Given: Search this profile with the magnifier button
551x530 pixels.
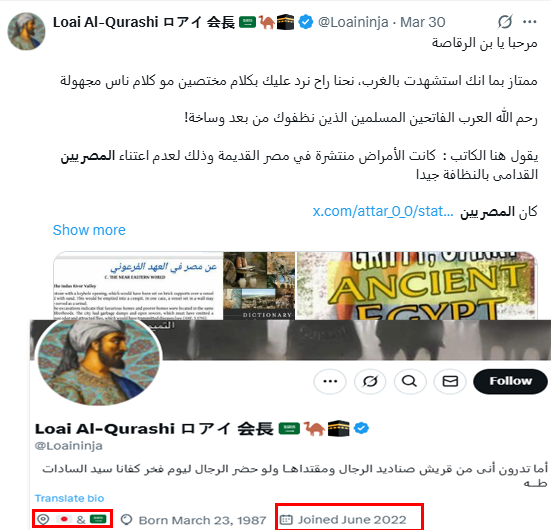Looking at the screenshot, I should tap(410, 381).
